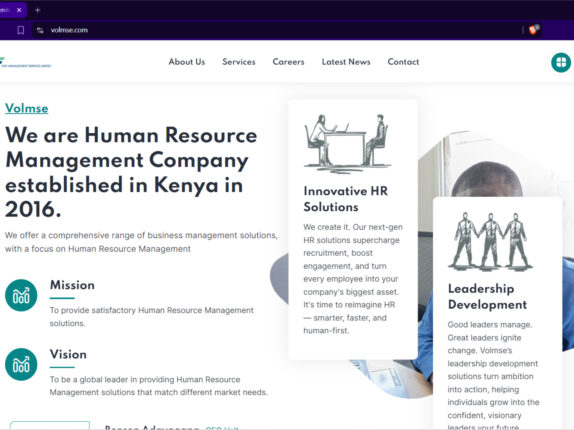Bookmark this page icon
The width and height of the screenshot is (574, 430).
pyautogui.click(x=21, y=30)
